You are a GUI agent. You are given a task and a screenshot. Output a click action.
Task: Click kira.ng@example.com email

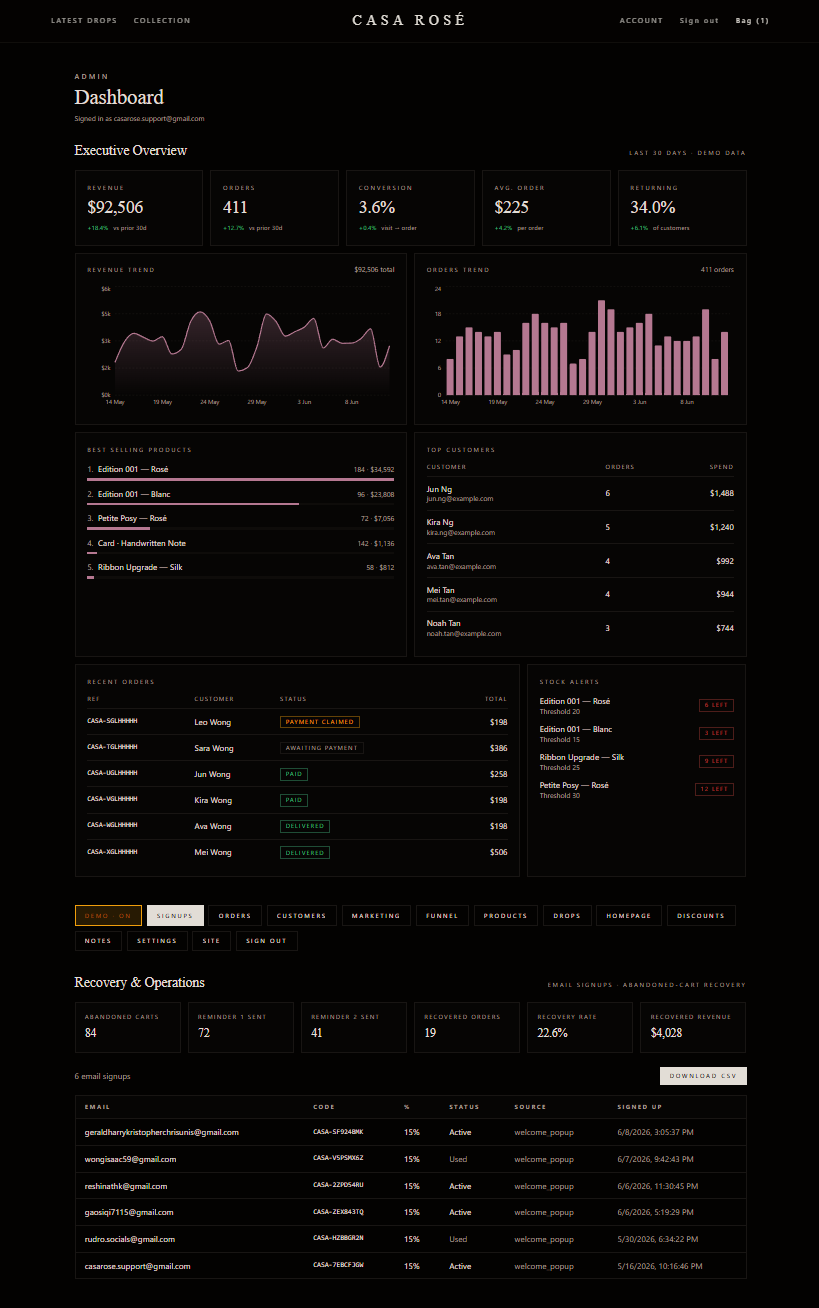click(461, 533)
